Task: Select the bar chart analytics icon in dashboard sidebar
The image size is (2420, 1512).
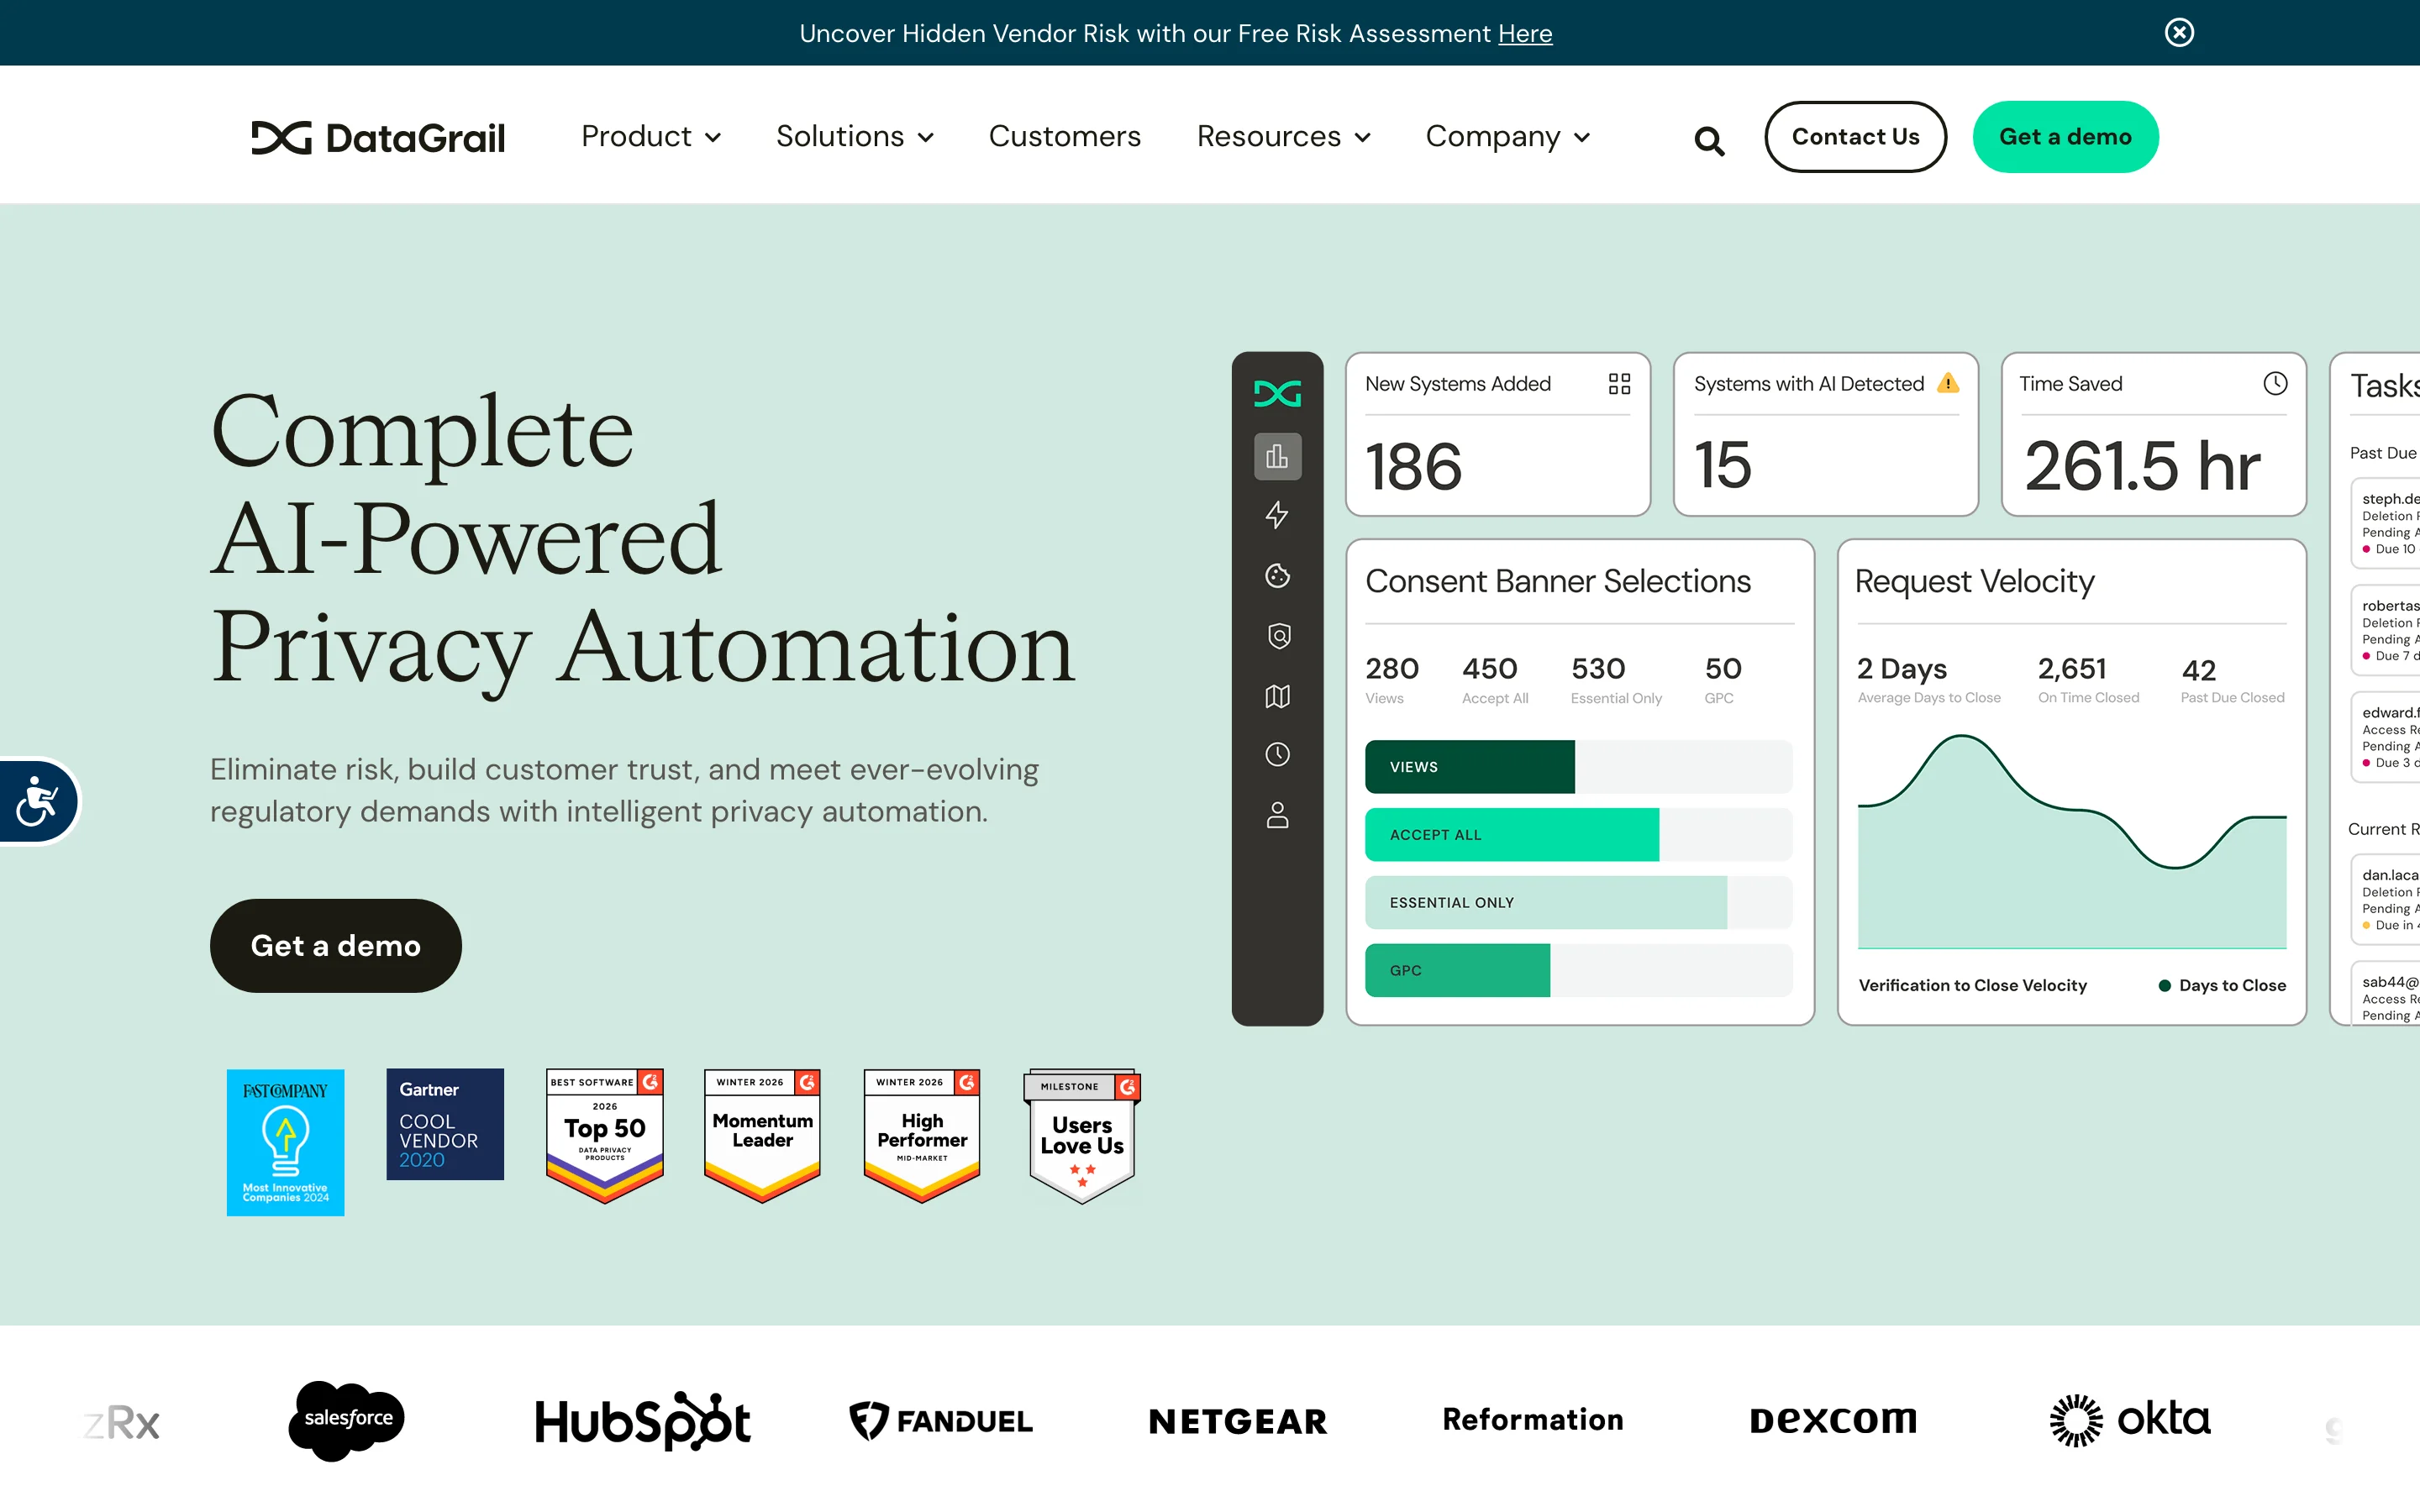Action: pos(1277,456)
